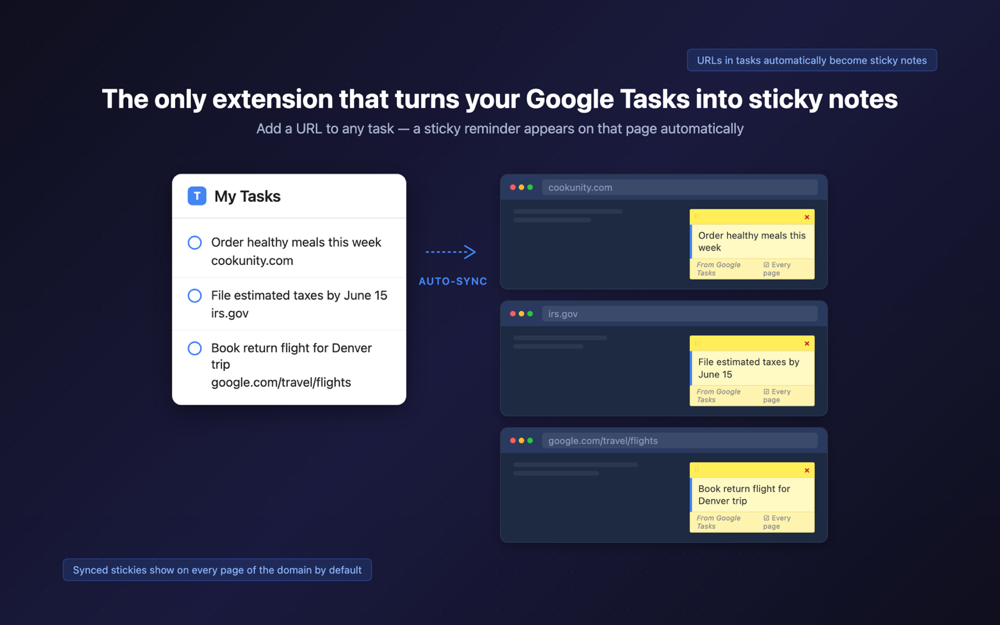The image size is (1000, 625).
Task: Click Order healthy meals text in cookunity sticky
Action: coord(751,242)
